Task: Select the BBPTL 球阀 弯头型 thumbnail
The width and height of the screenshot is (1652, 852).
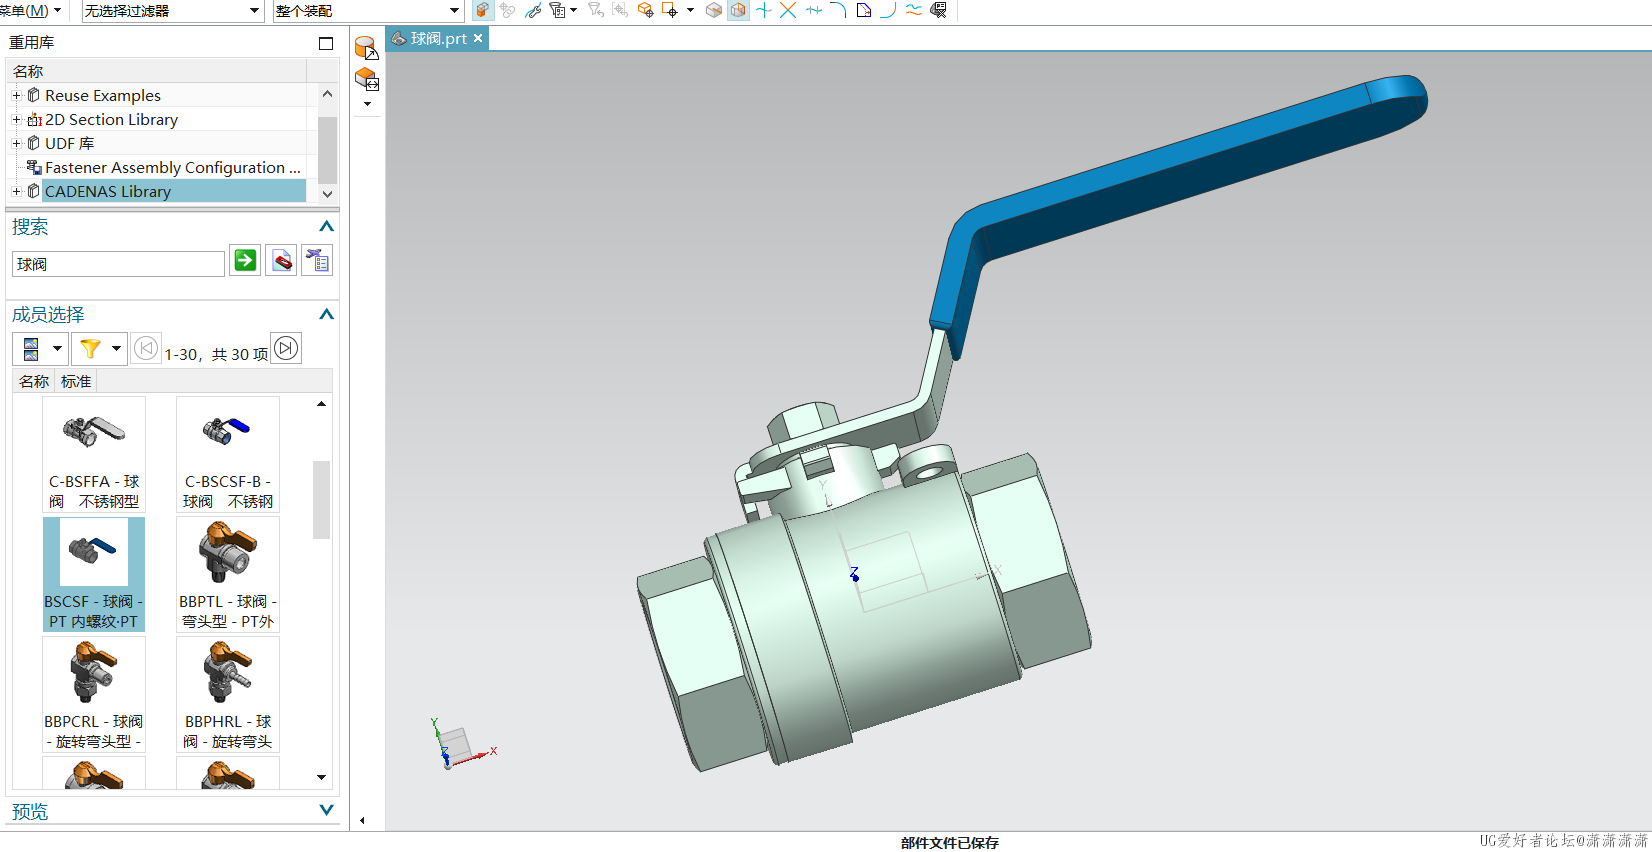Action: 228,574
